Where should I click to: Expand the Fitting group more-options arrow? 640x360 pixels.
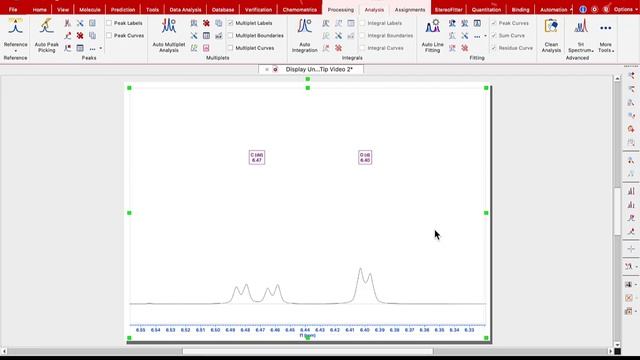485,36
